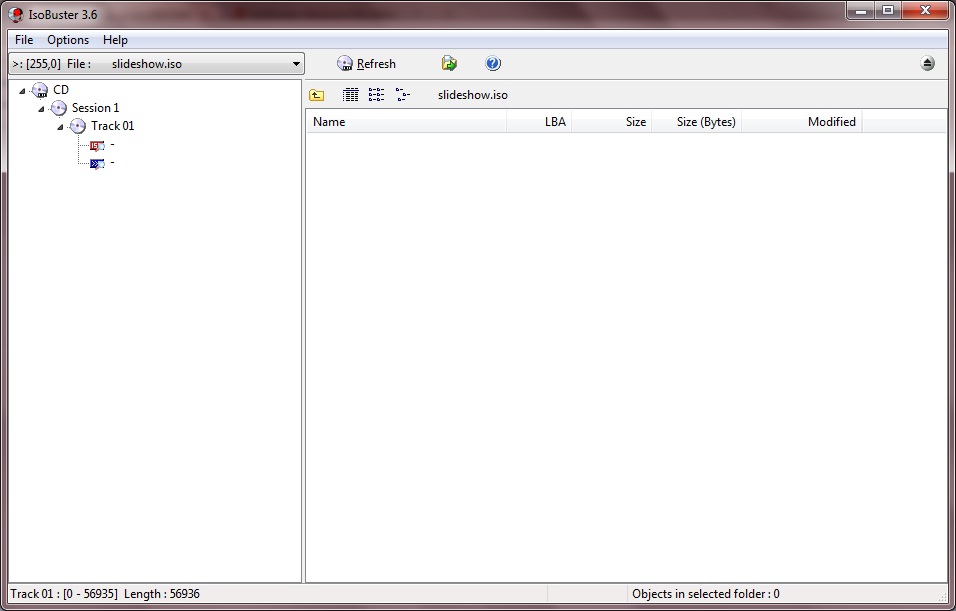Open the file selection dropdown
Screen dimensions: 956x611
[x=297, y=62]
